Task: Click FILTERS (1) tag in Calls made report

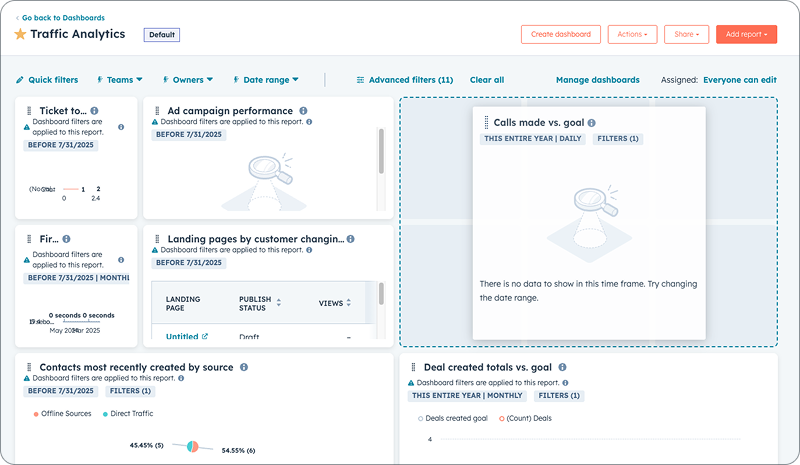Action: [618, 139]
